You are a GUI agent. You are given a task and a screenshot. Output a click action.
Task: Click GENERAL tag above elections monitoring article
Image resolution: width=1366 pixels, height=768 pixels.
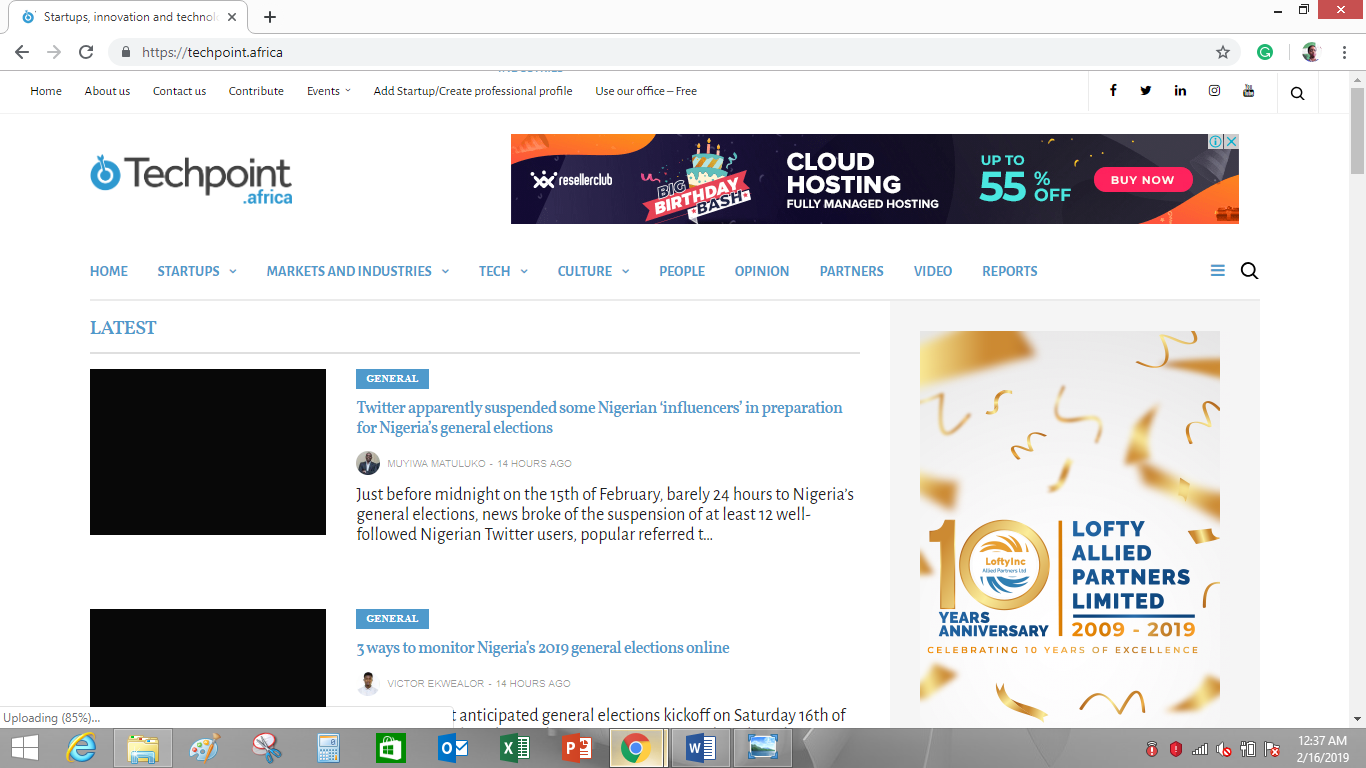click(392, 619)
